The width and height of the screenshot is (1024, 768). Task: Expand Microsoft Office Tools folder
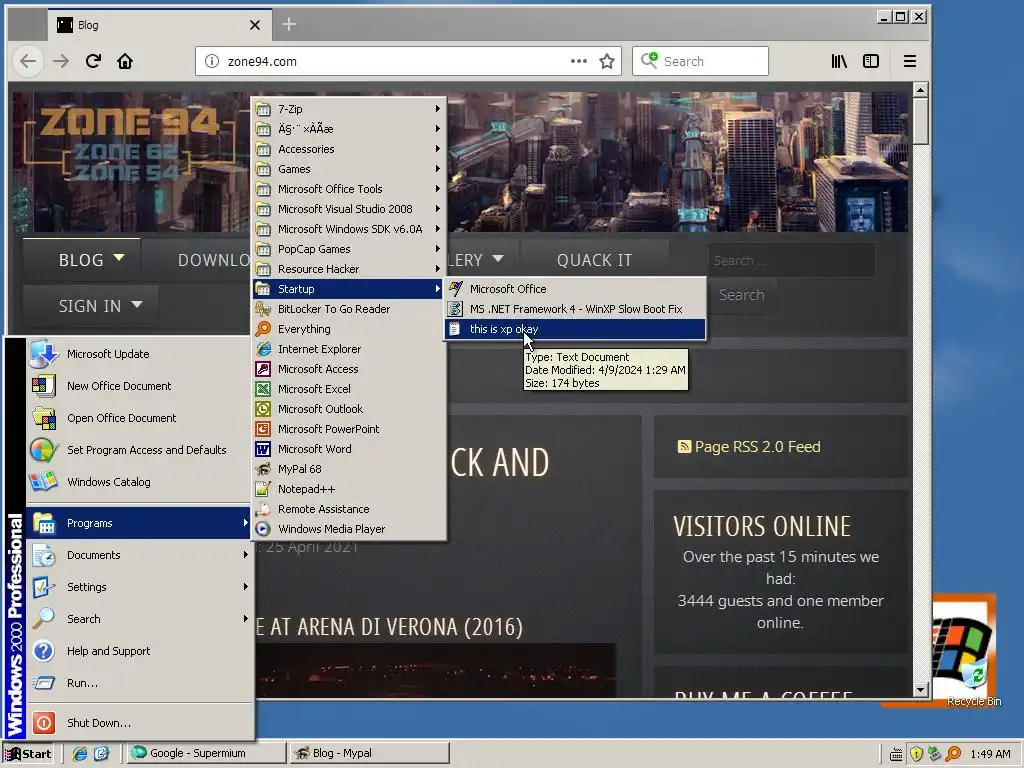tap(349, 189)
